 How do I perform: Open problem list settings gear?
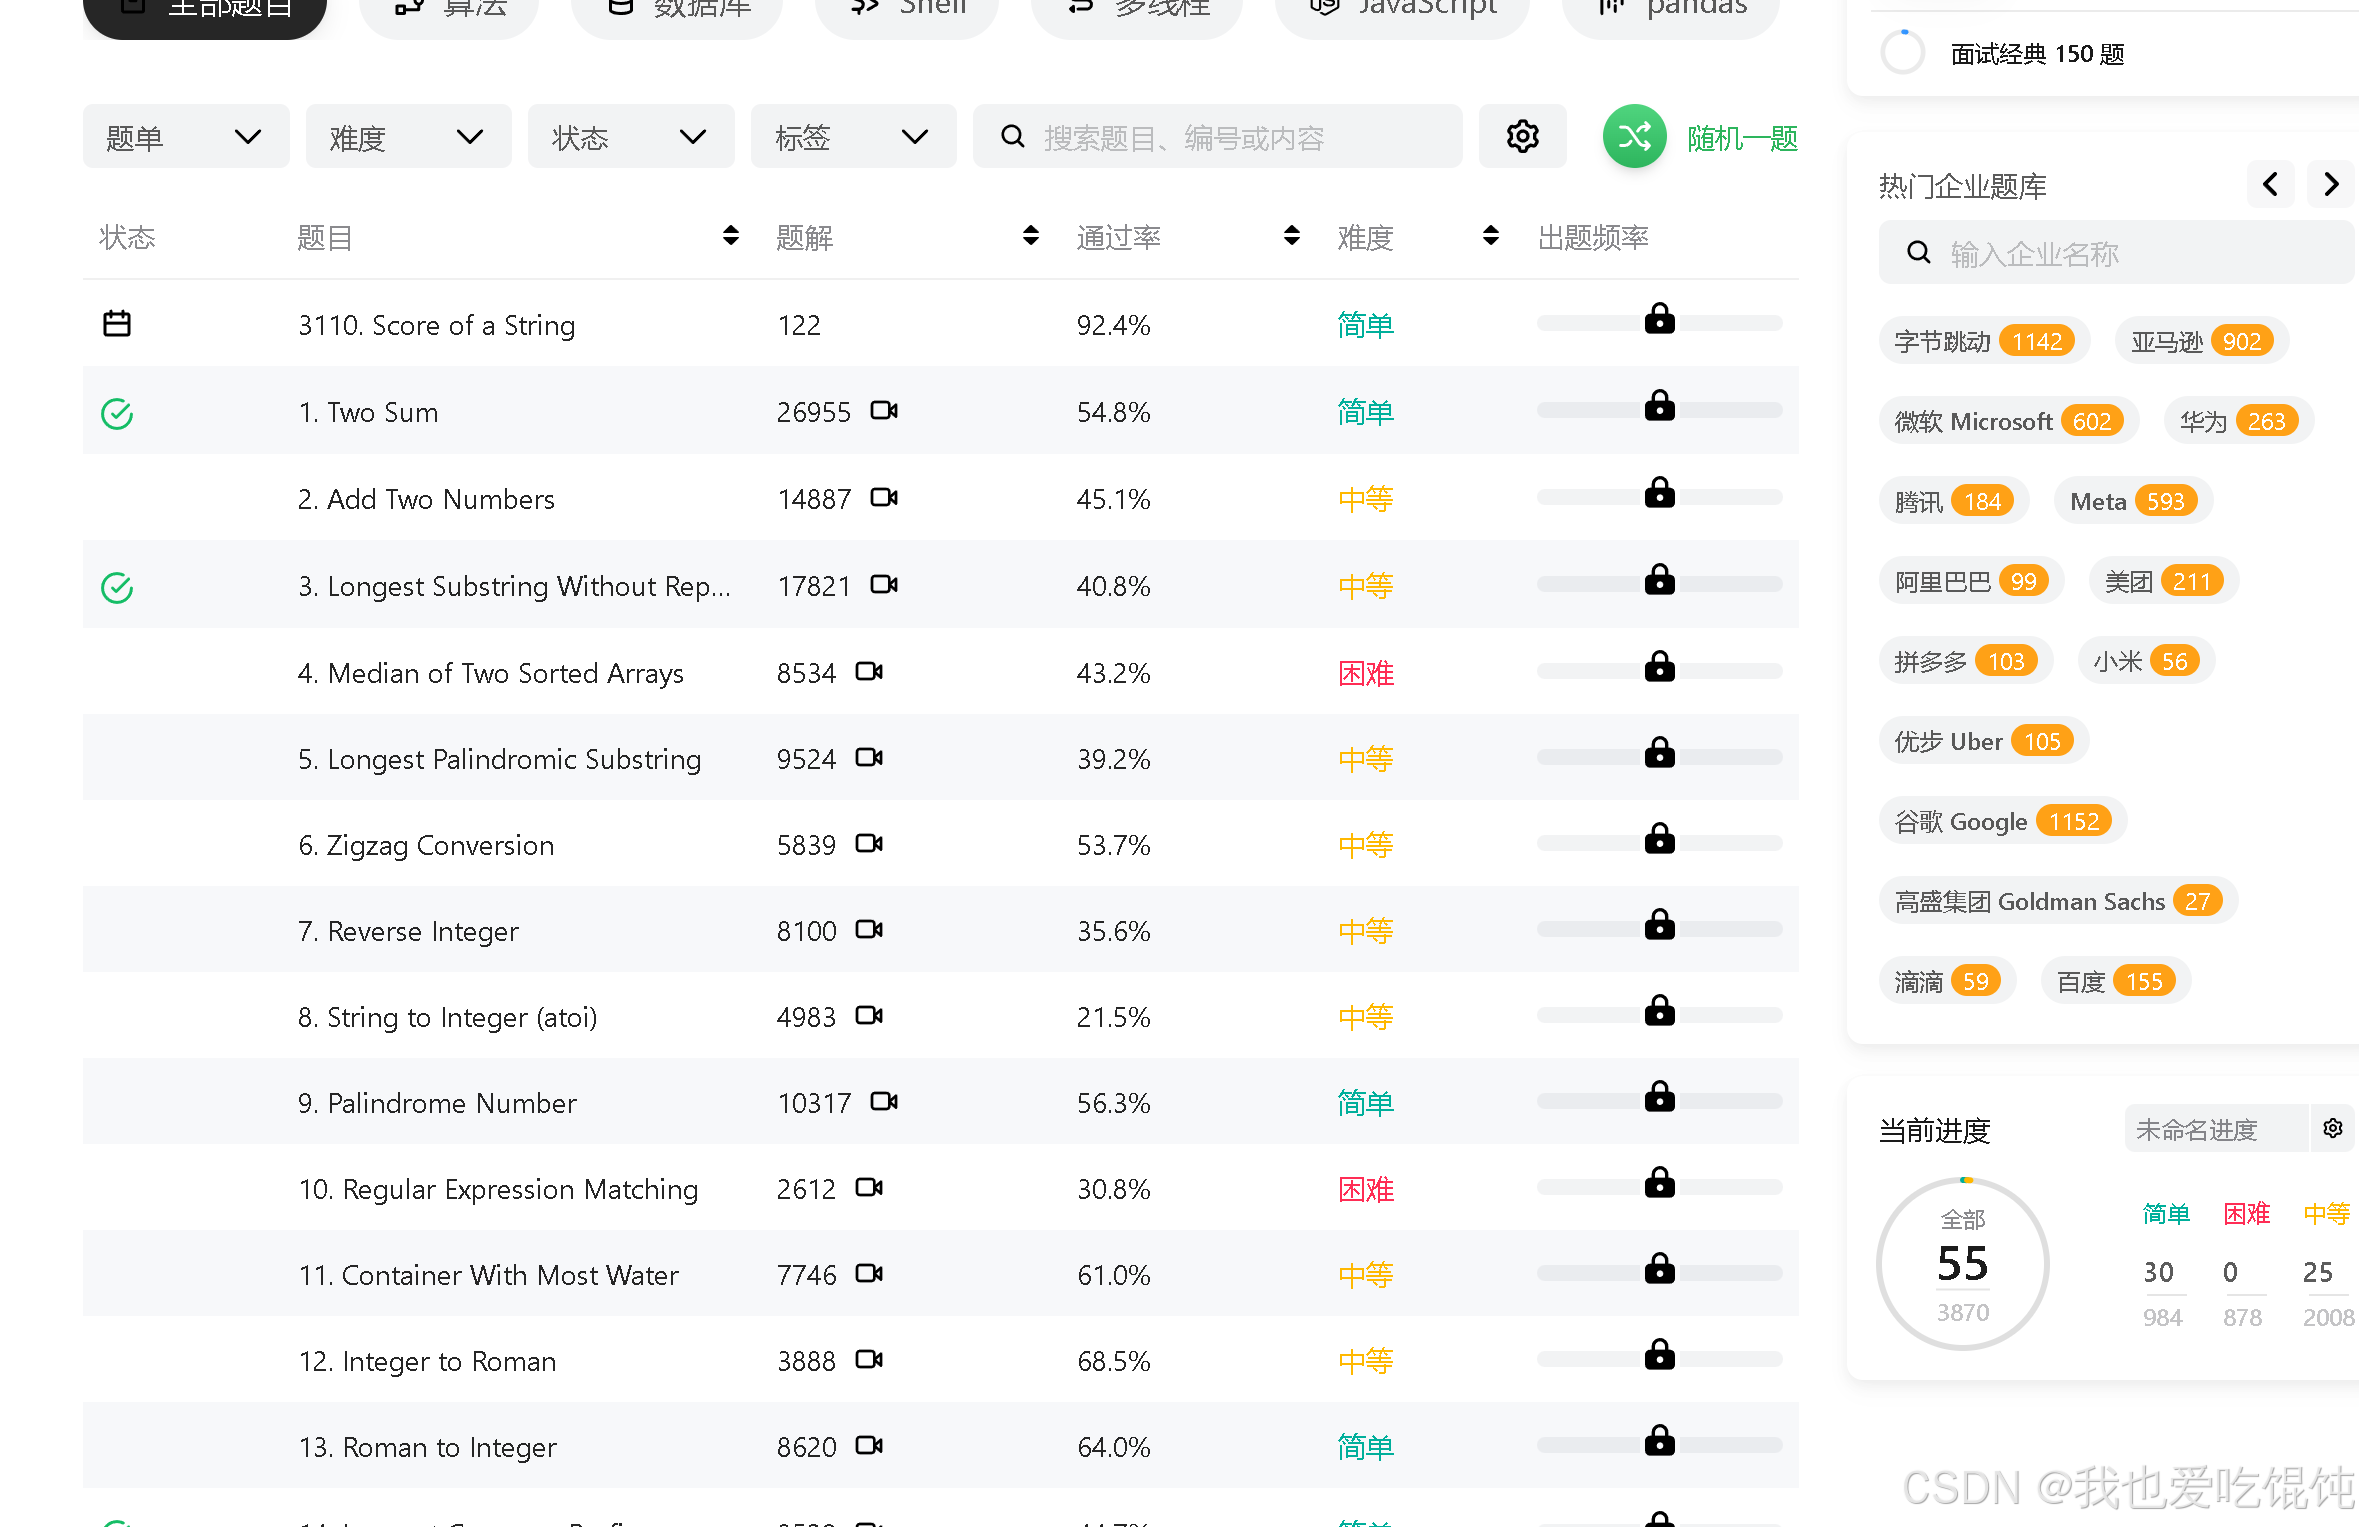[x=1522, y=137]
